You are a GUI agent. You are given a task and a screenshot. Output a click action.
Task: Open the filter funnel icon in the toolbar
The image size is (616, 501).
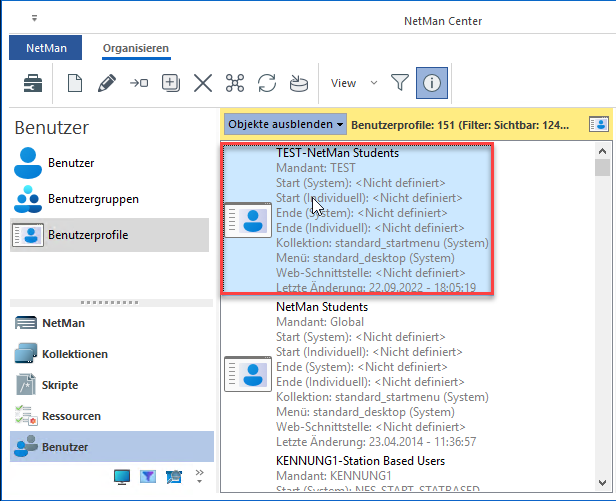[399, 83]
